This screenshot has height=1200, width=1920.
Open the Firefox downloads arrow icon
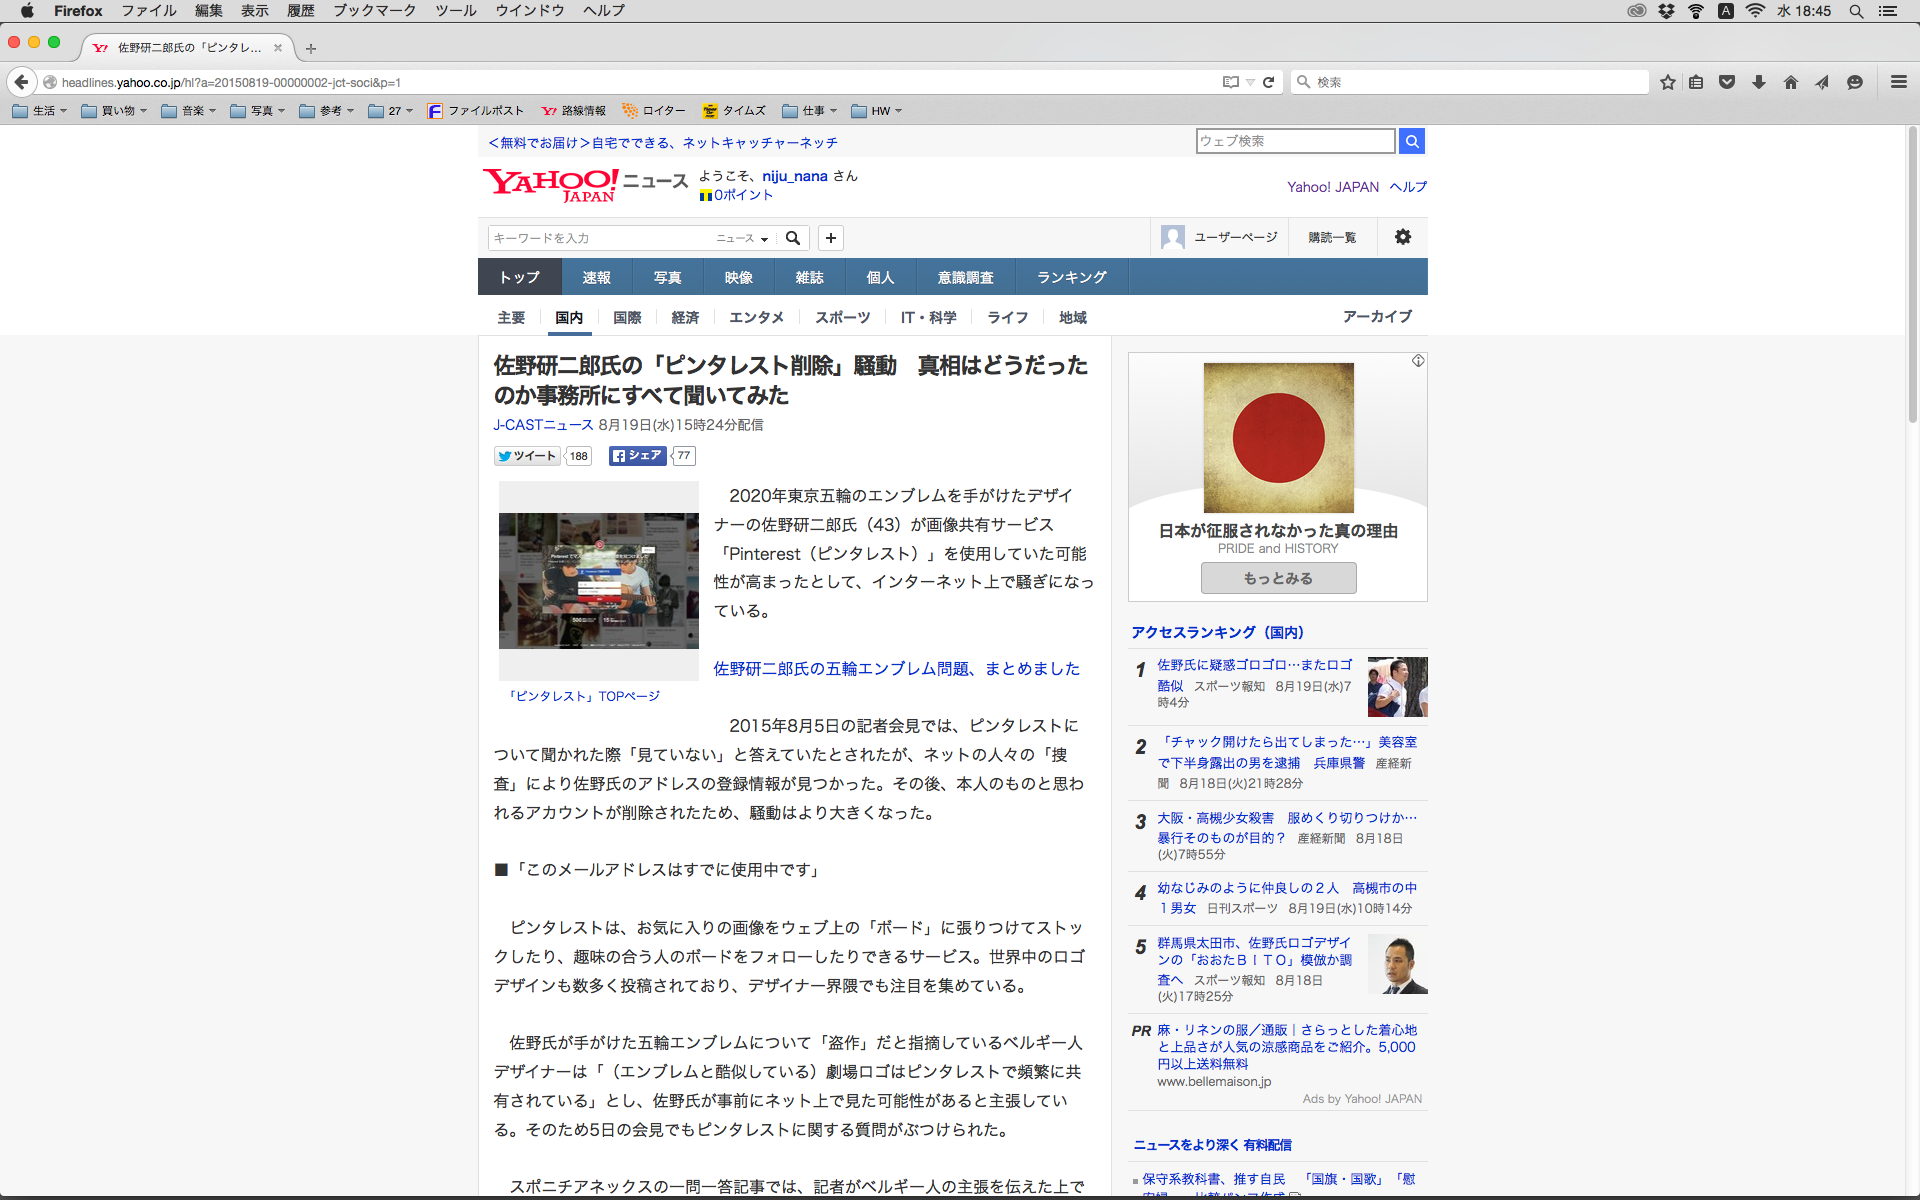[x=1759, y=82]
